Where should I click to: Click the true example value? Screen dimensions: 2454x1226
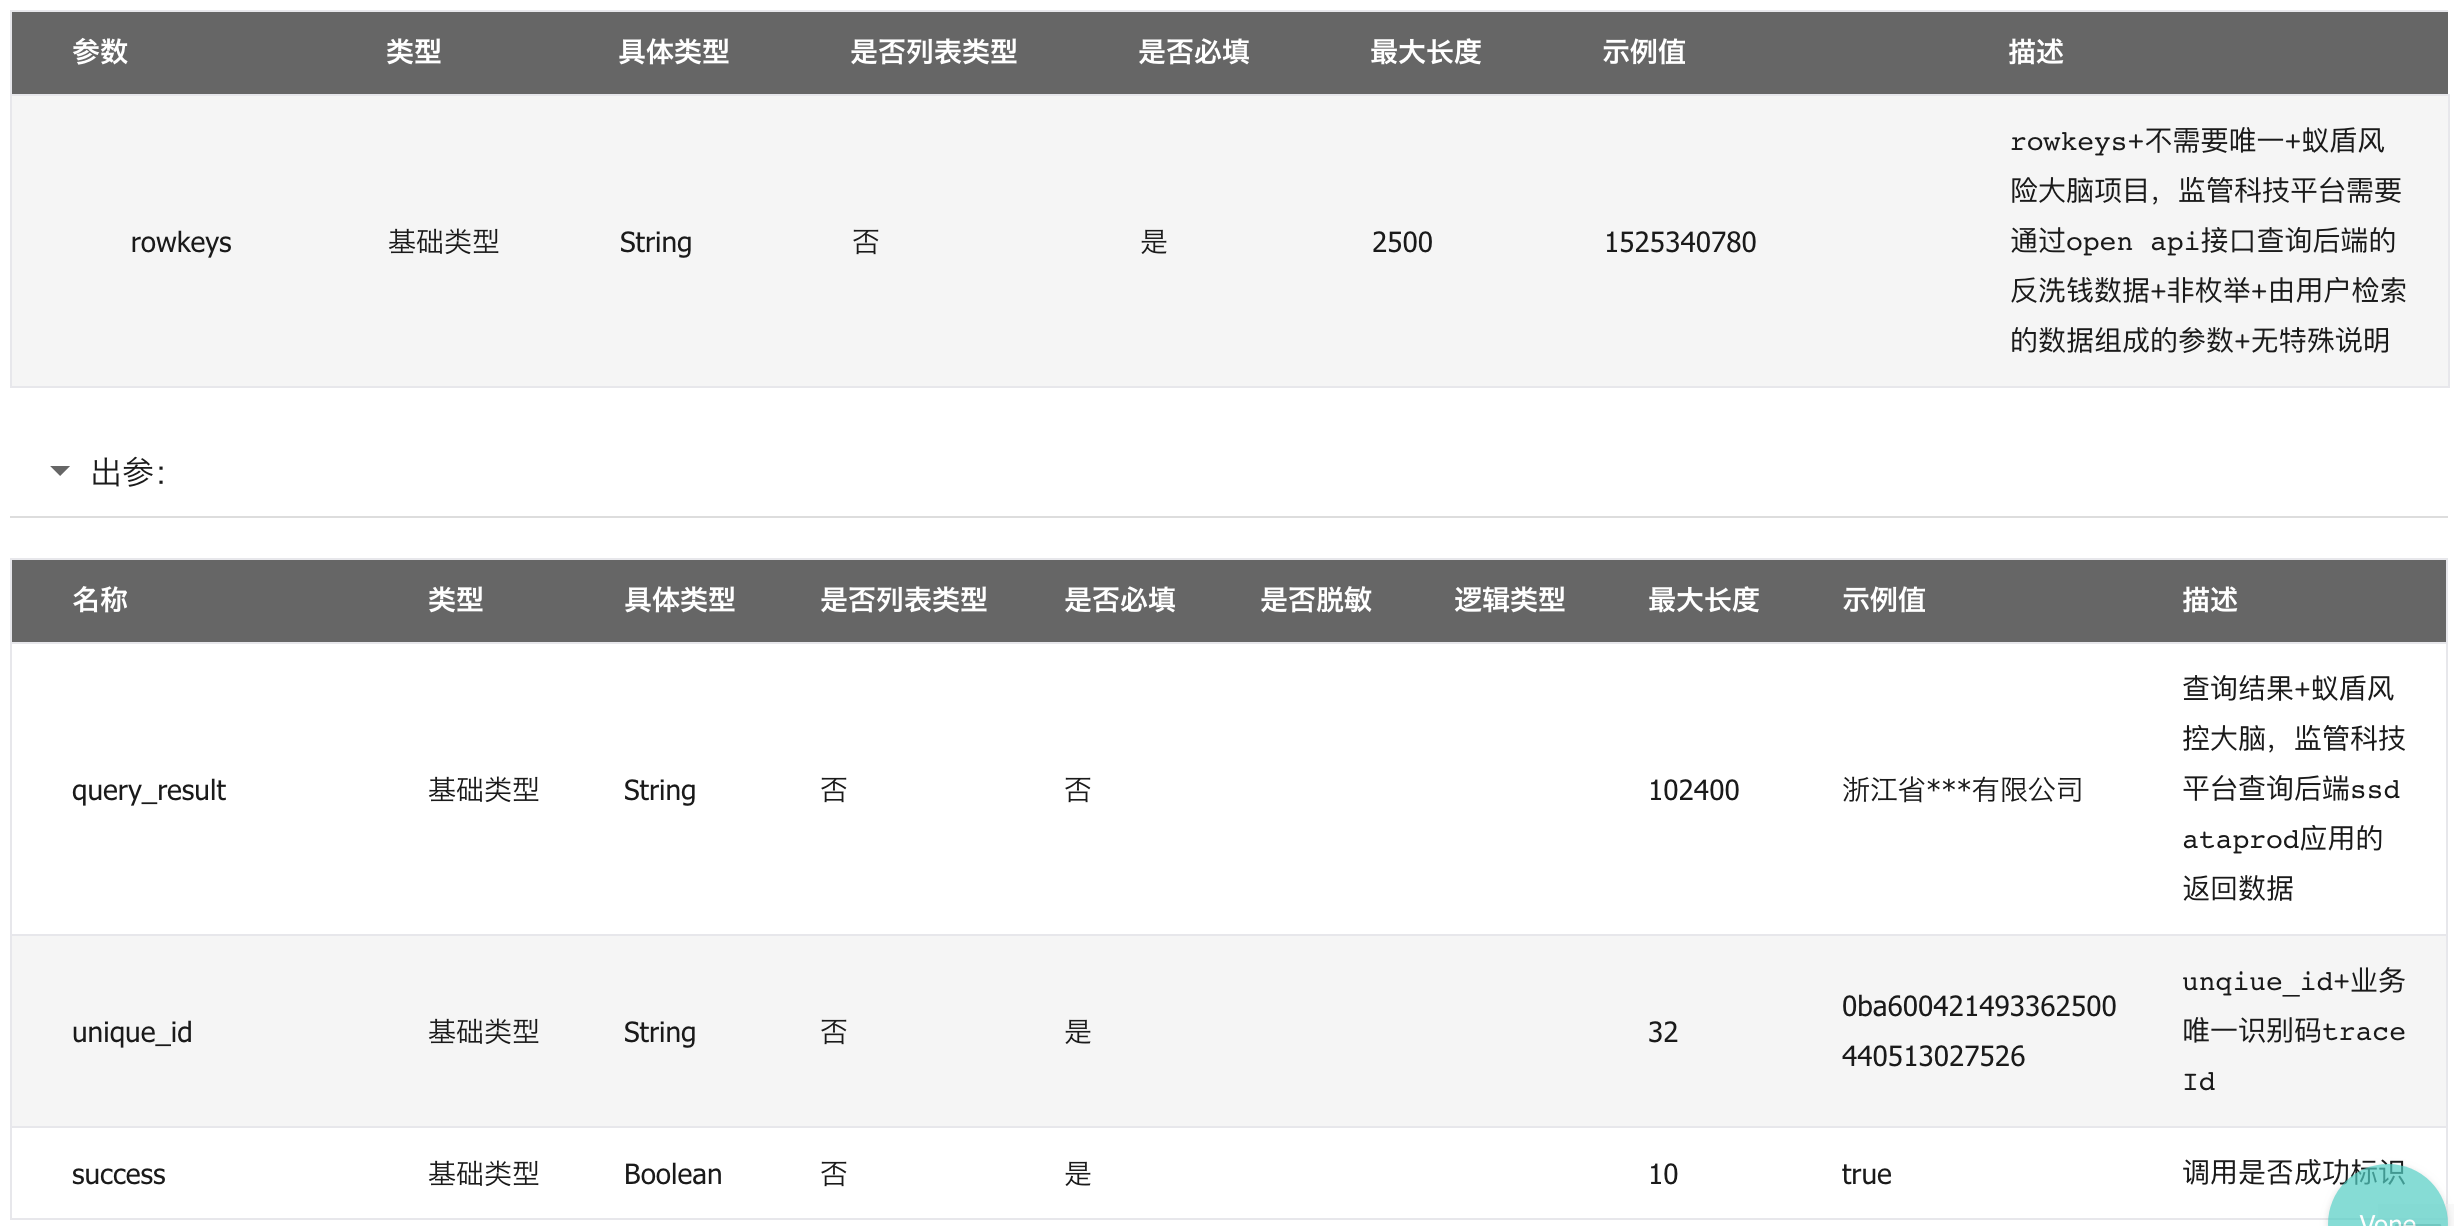1866,1174
